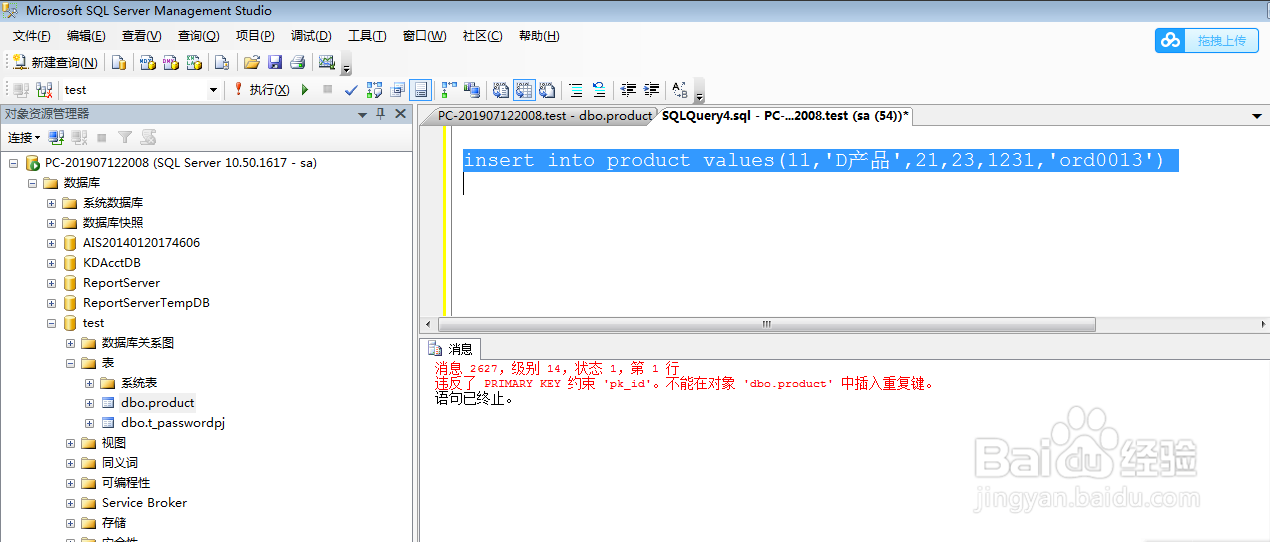This screenshot has width=1270, height=542.
Task: Click the error text 语句已终止。
Action: click(x=475, y=398)
